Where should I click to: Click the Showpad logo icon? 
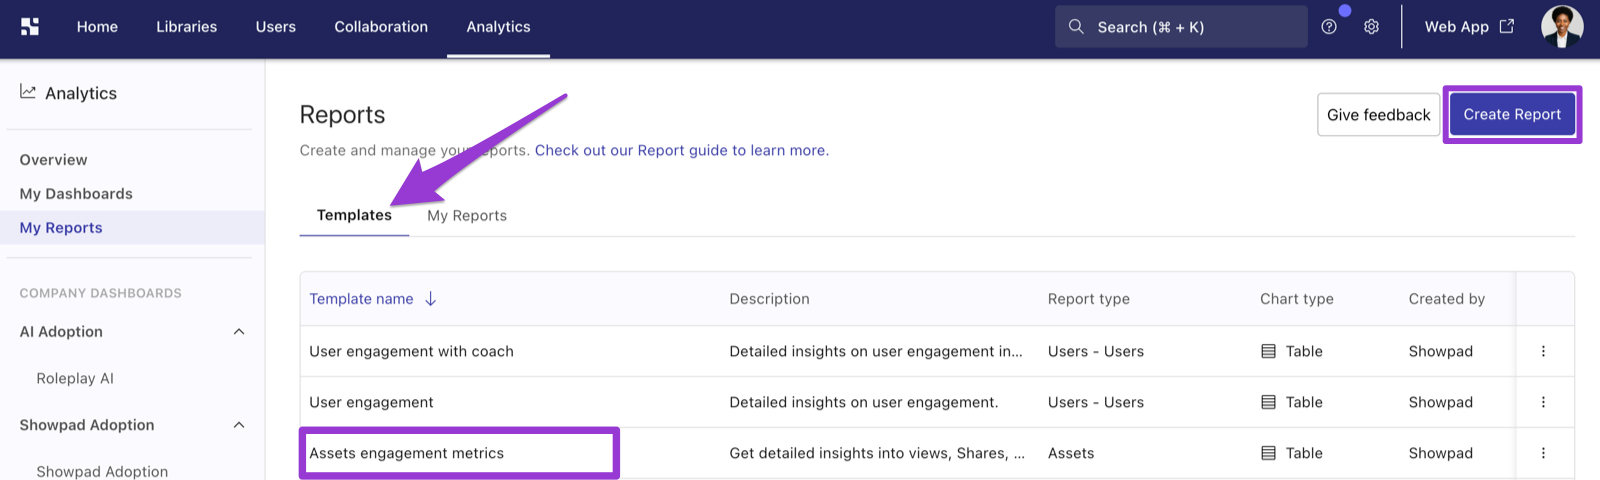point(30,27)
